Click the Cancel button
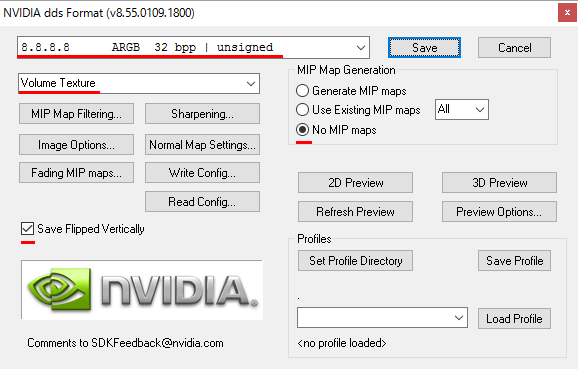 [514, 48]
